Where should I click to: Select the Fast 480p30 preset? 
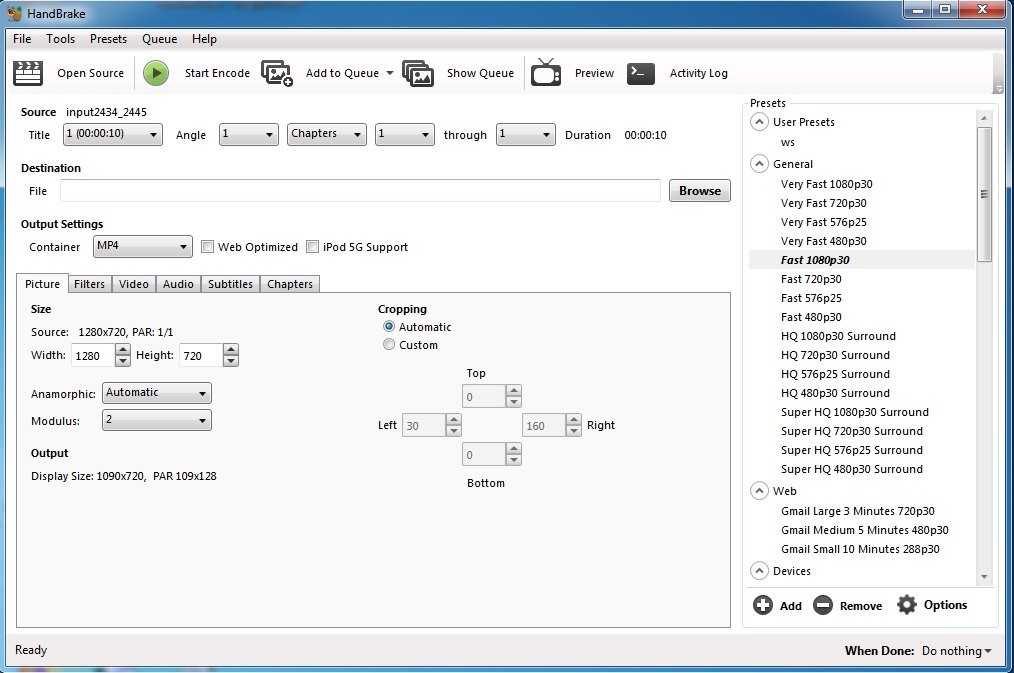(811, 317)
